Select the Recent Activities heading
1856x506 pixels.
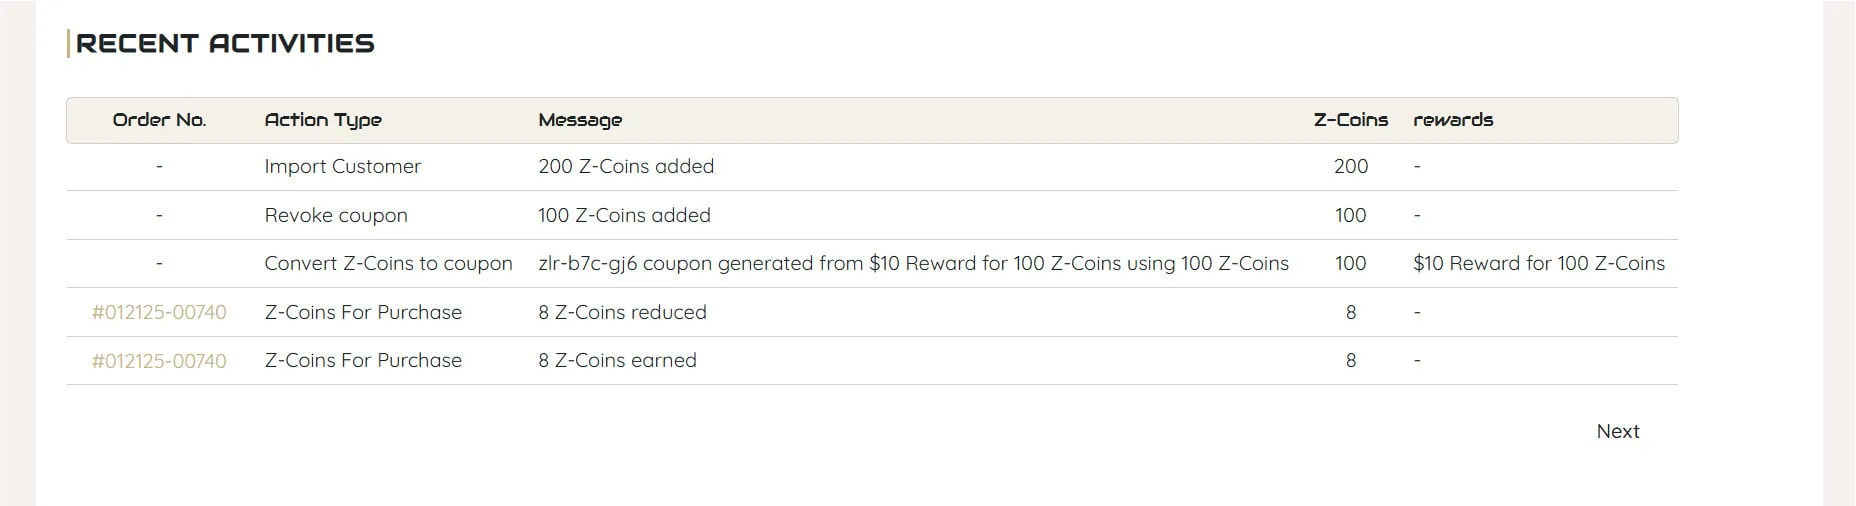[225, 43]
